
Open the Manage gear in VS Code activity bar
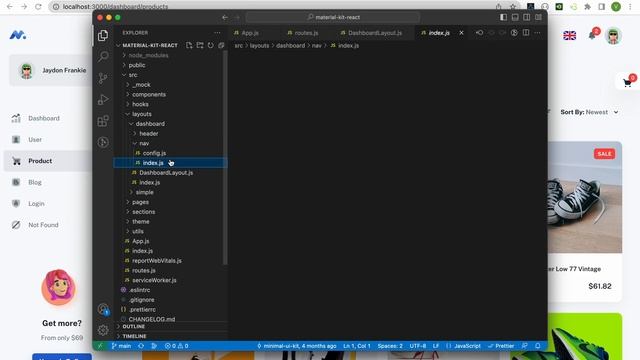click(x=103, y=330)
